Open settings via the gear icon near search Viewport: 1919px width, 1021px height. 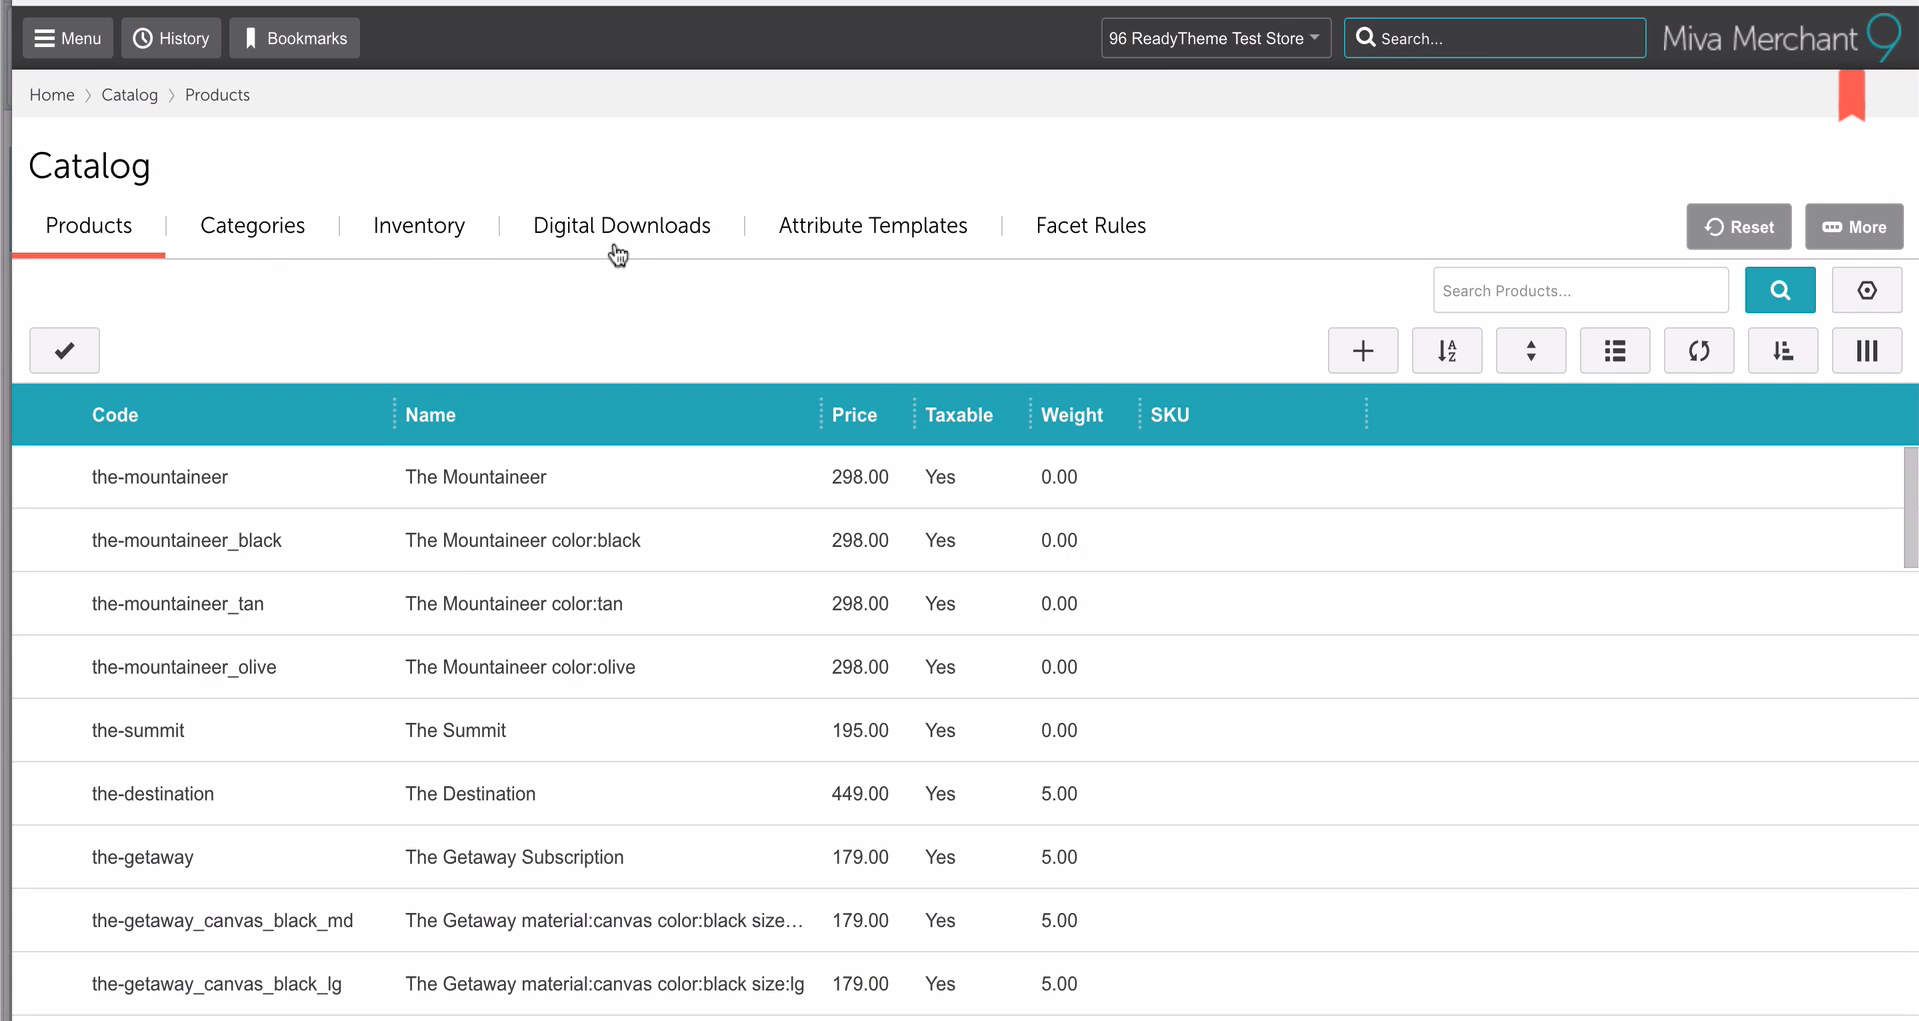(1867, 290)
